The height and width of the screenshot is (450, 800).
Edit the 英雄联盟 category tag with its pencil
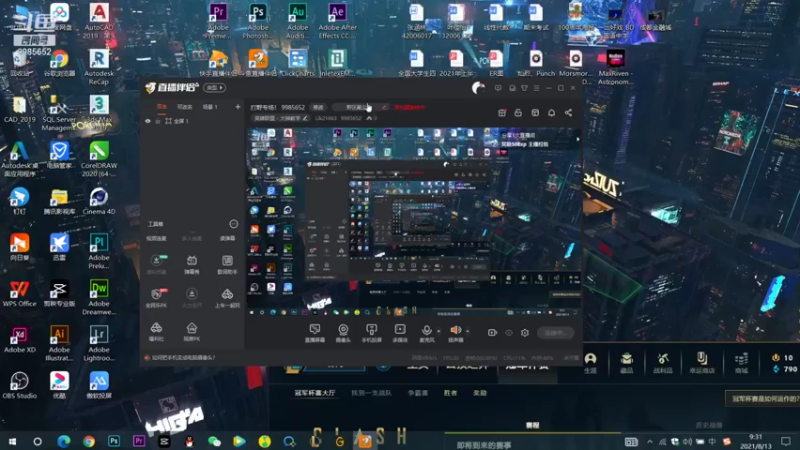(x=305, y=118)
